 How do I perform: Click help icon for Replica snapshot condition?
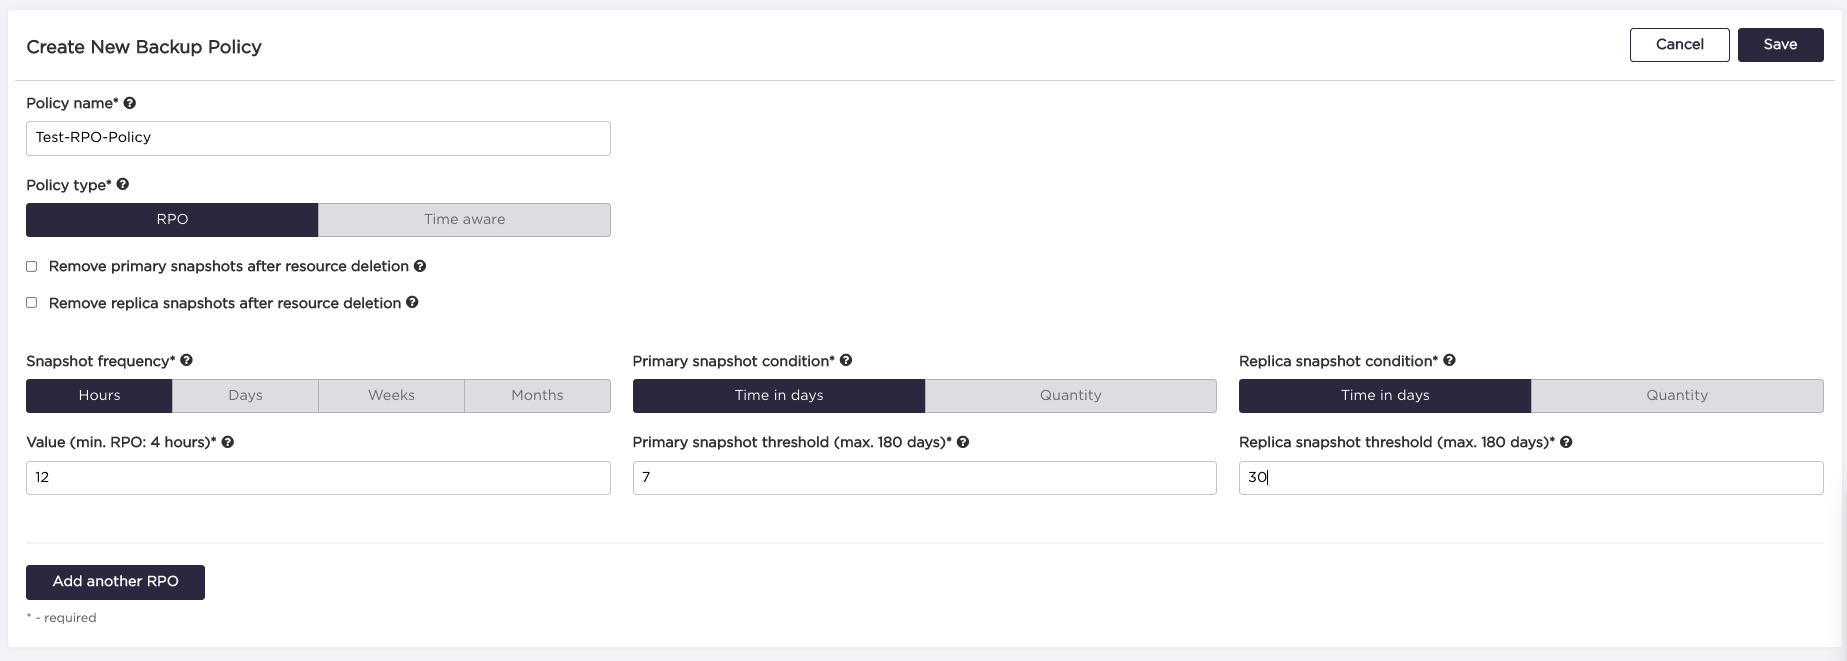click(1449, 360)
